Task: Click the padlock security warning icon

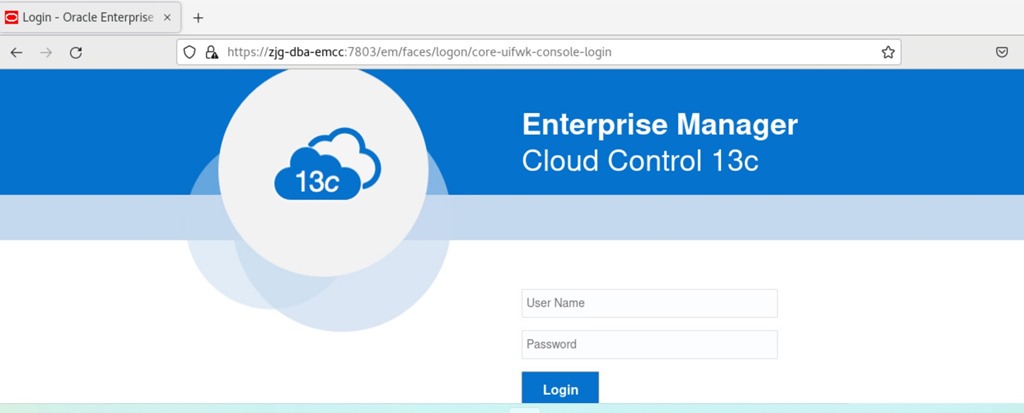Action: point(212,52)
